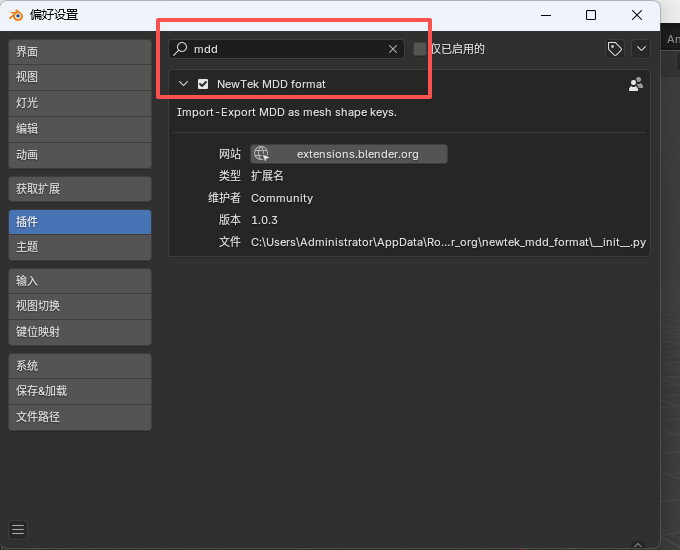Open the 主题 section
Screen dimensions: 680x550
(x=80, y=247)
